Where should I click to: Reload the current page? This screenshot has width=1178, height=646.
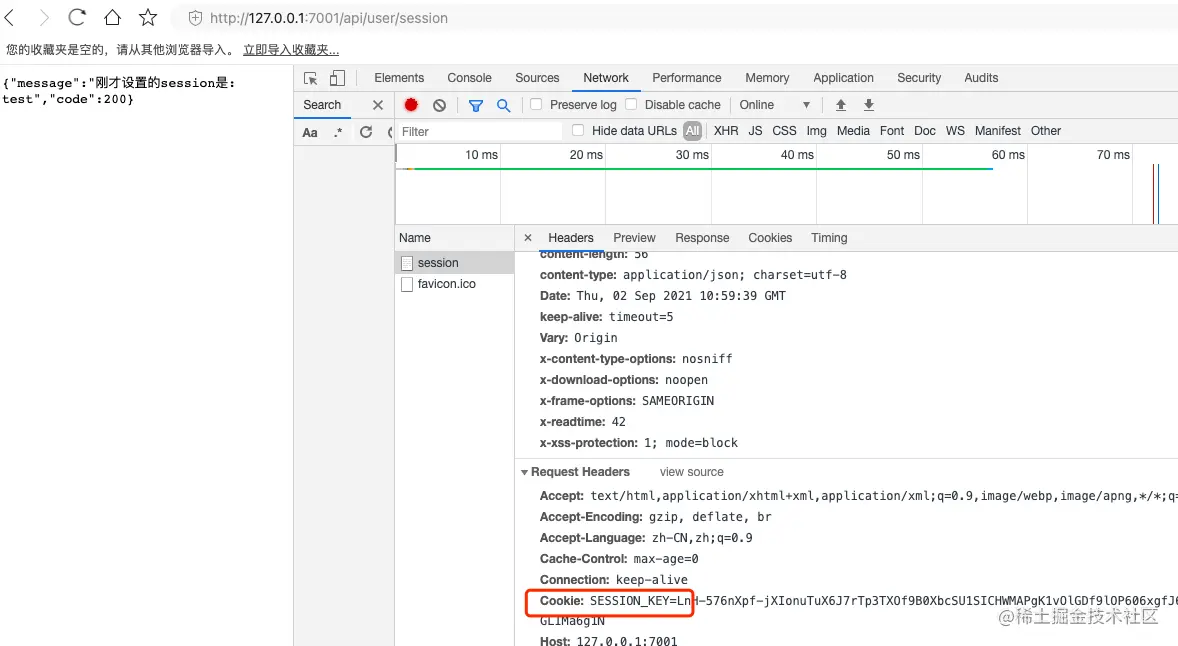click(x=77, y=17)
